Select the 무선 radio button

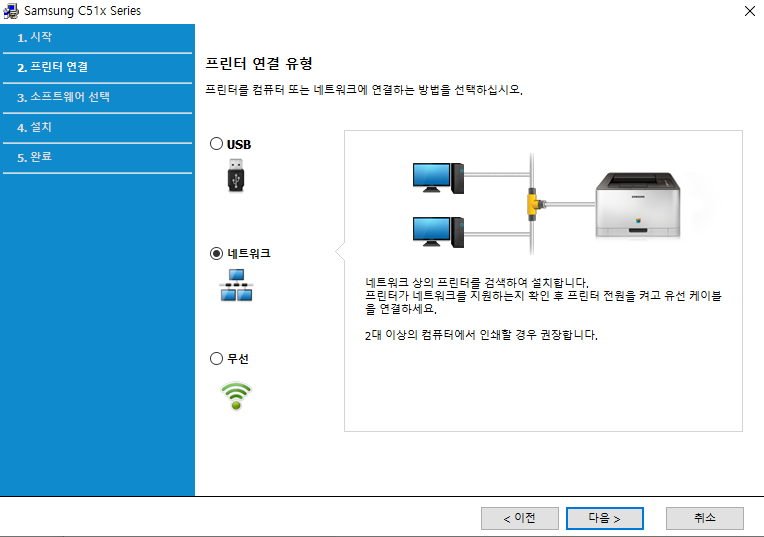[216, 359]
